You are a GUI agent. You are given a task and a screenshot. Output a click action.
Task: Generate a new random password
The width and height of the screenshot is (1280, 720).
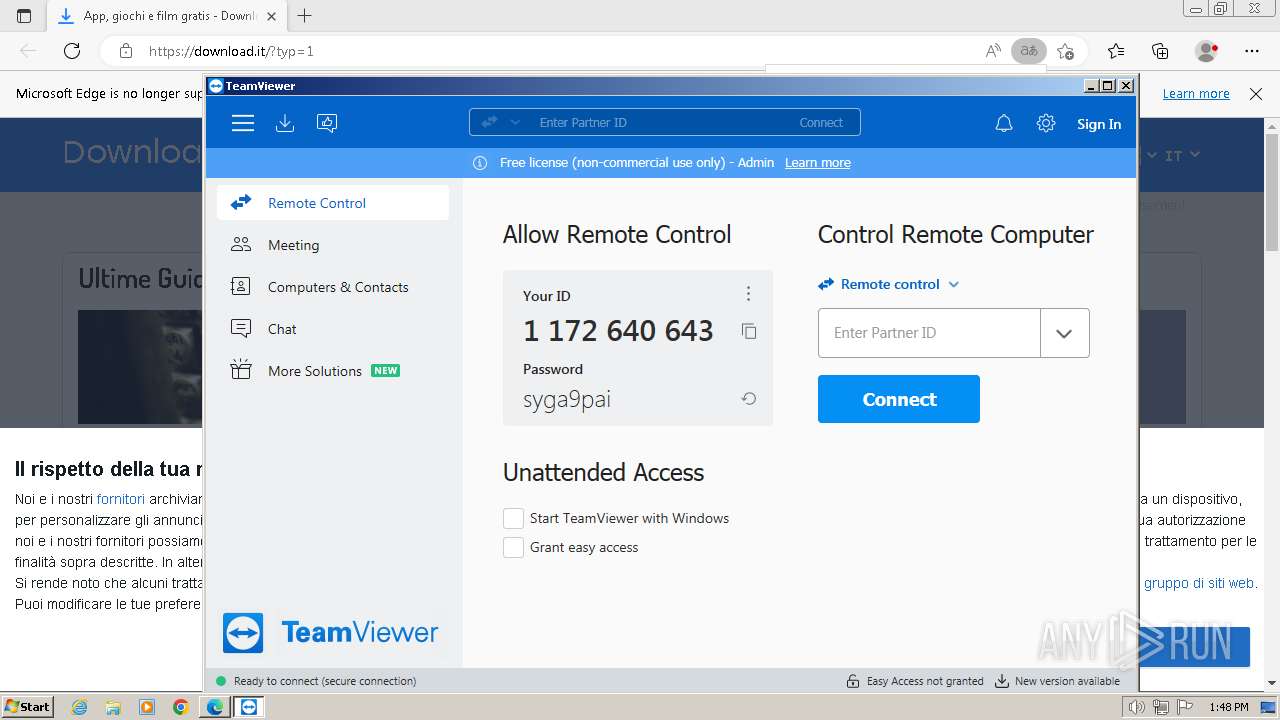pyautogui.click(x=749, y=399)
